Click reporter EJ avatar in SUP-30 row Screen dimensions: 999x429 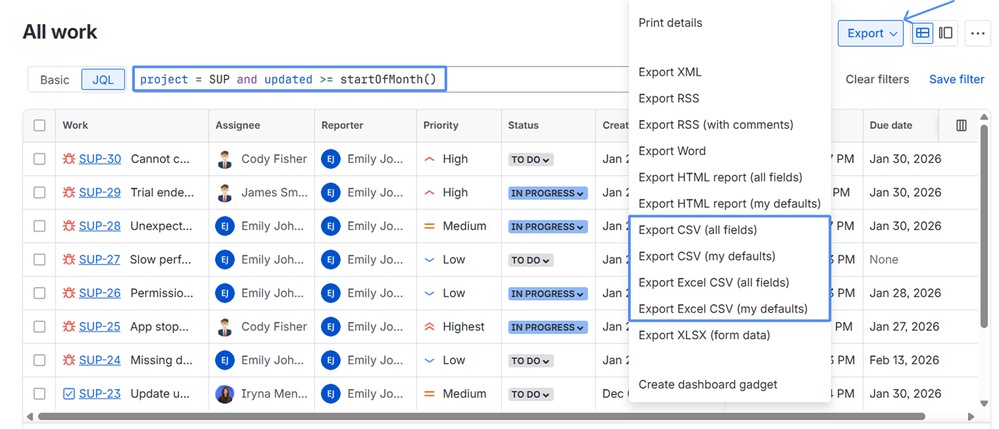coord(331,159)
